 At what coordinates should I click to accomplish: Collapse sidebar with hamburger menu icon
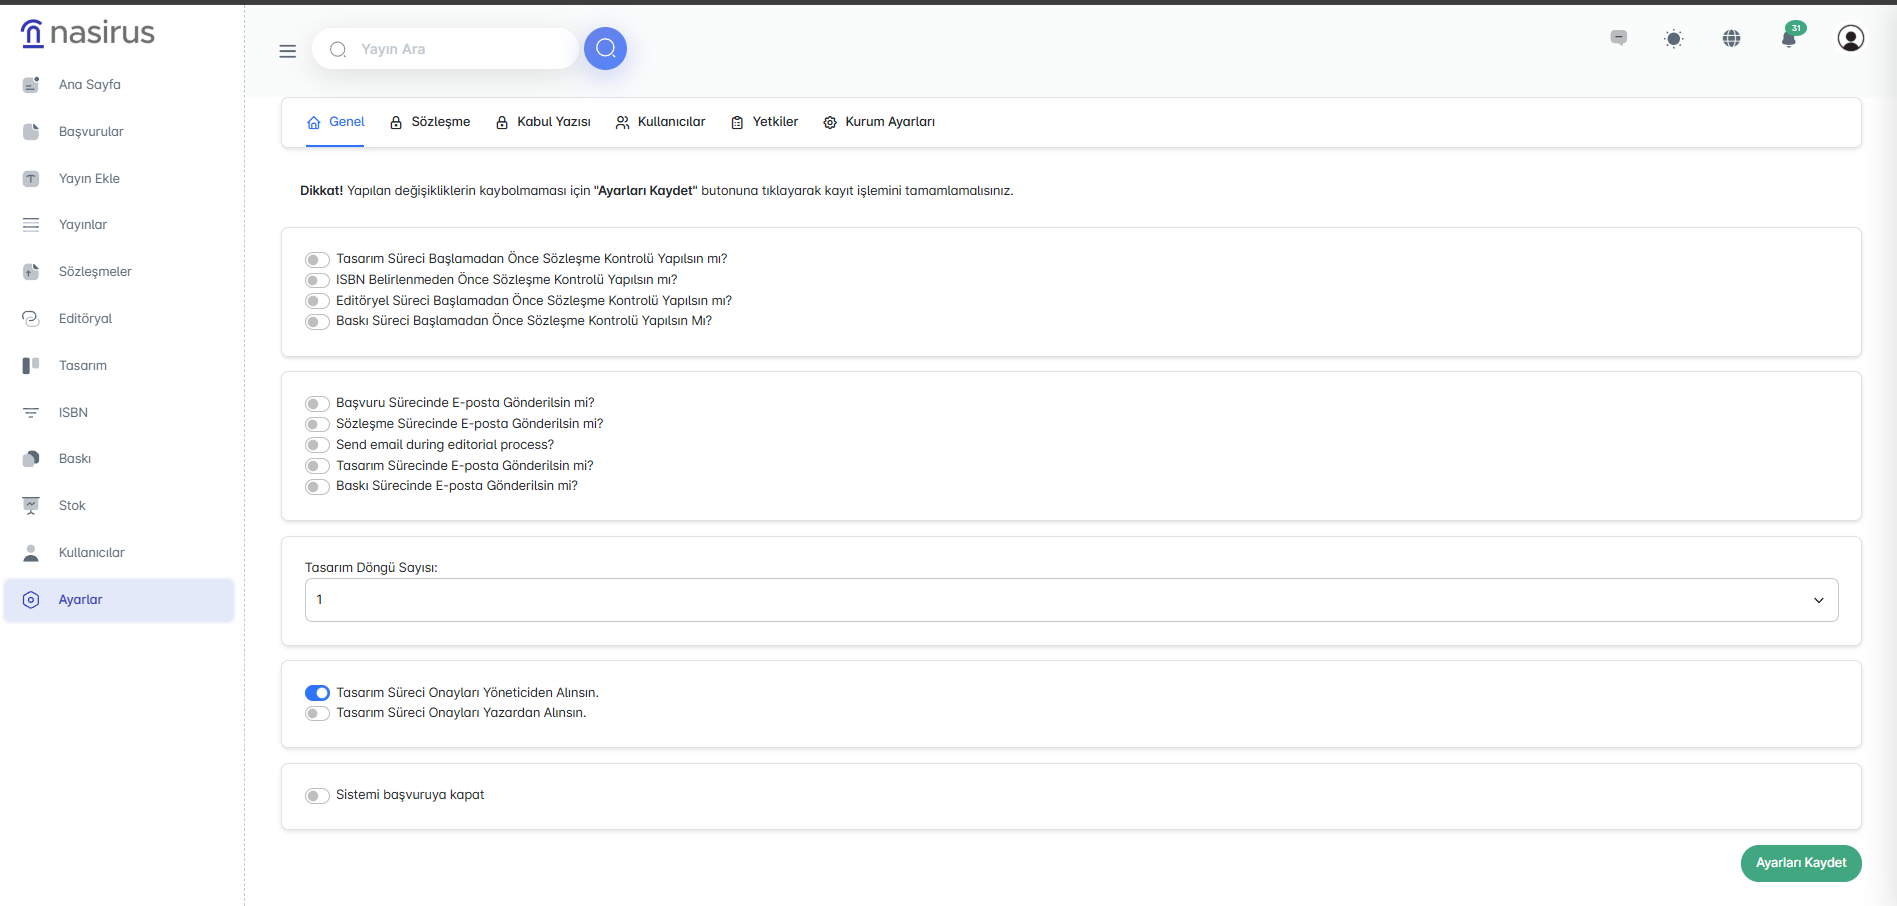[288, 51]
